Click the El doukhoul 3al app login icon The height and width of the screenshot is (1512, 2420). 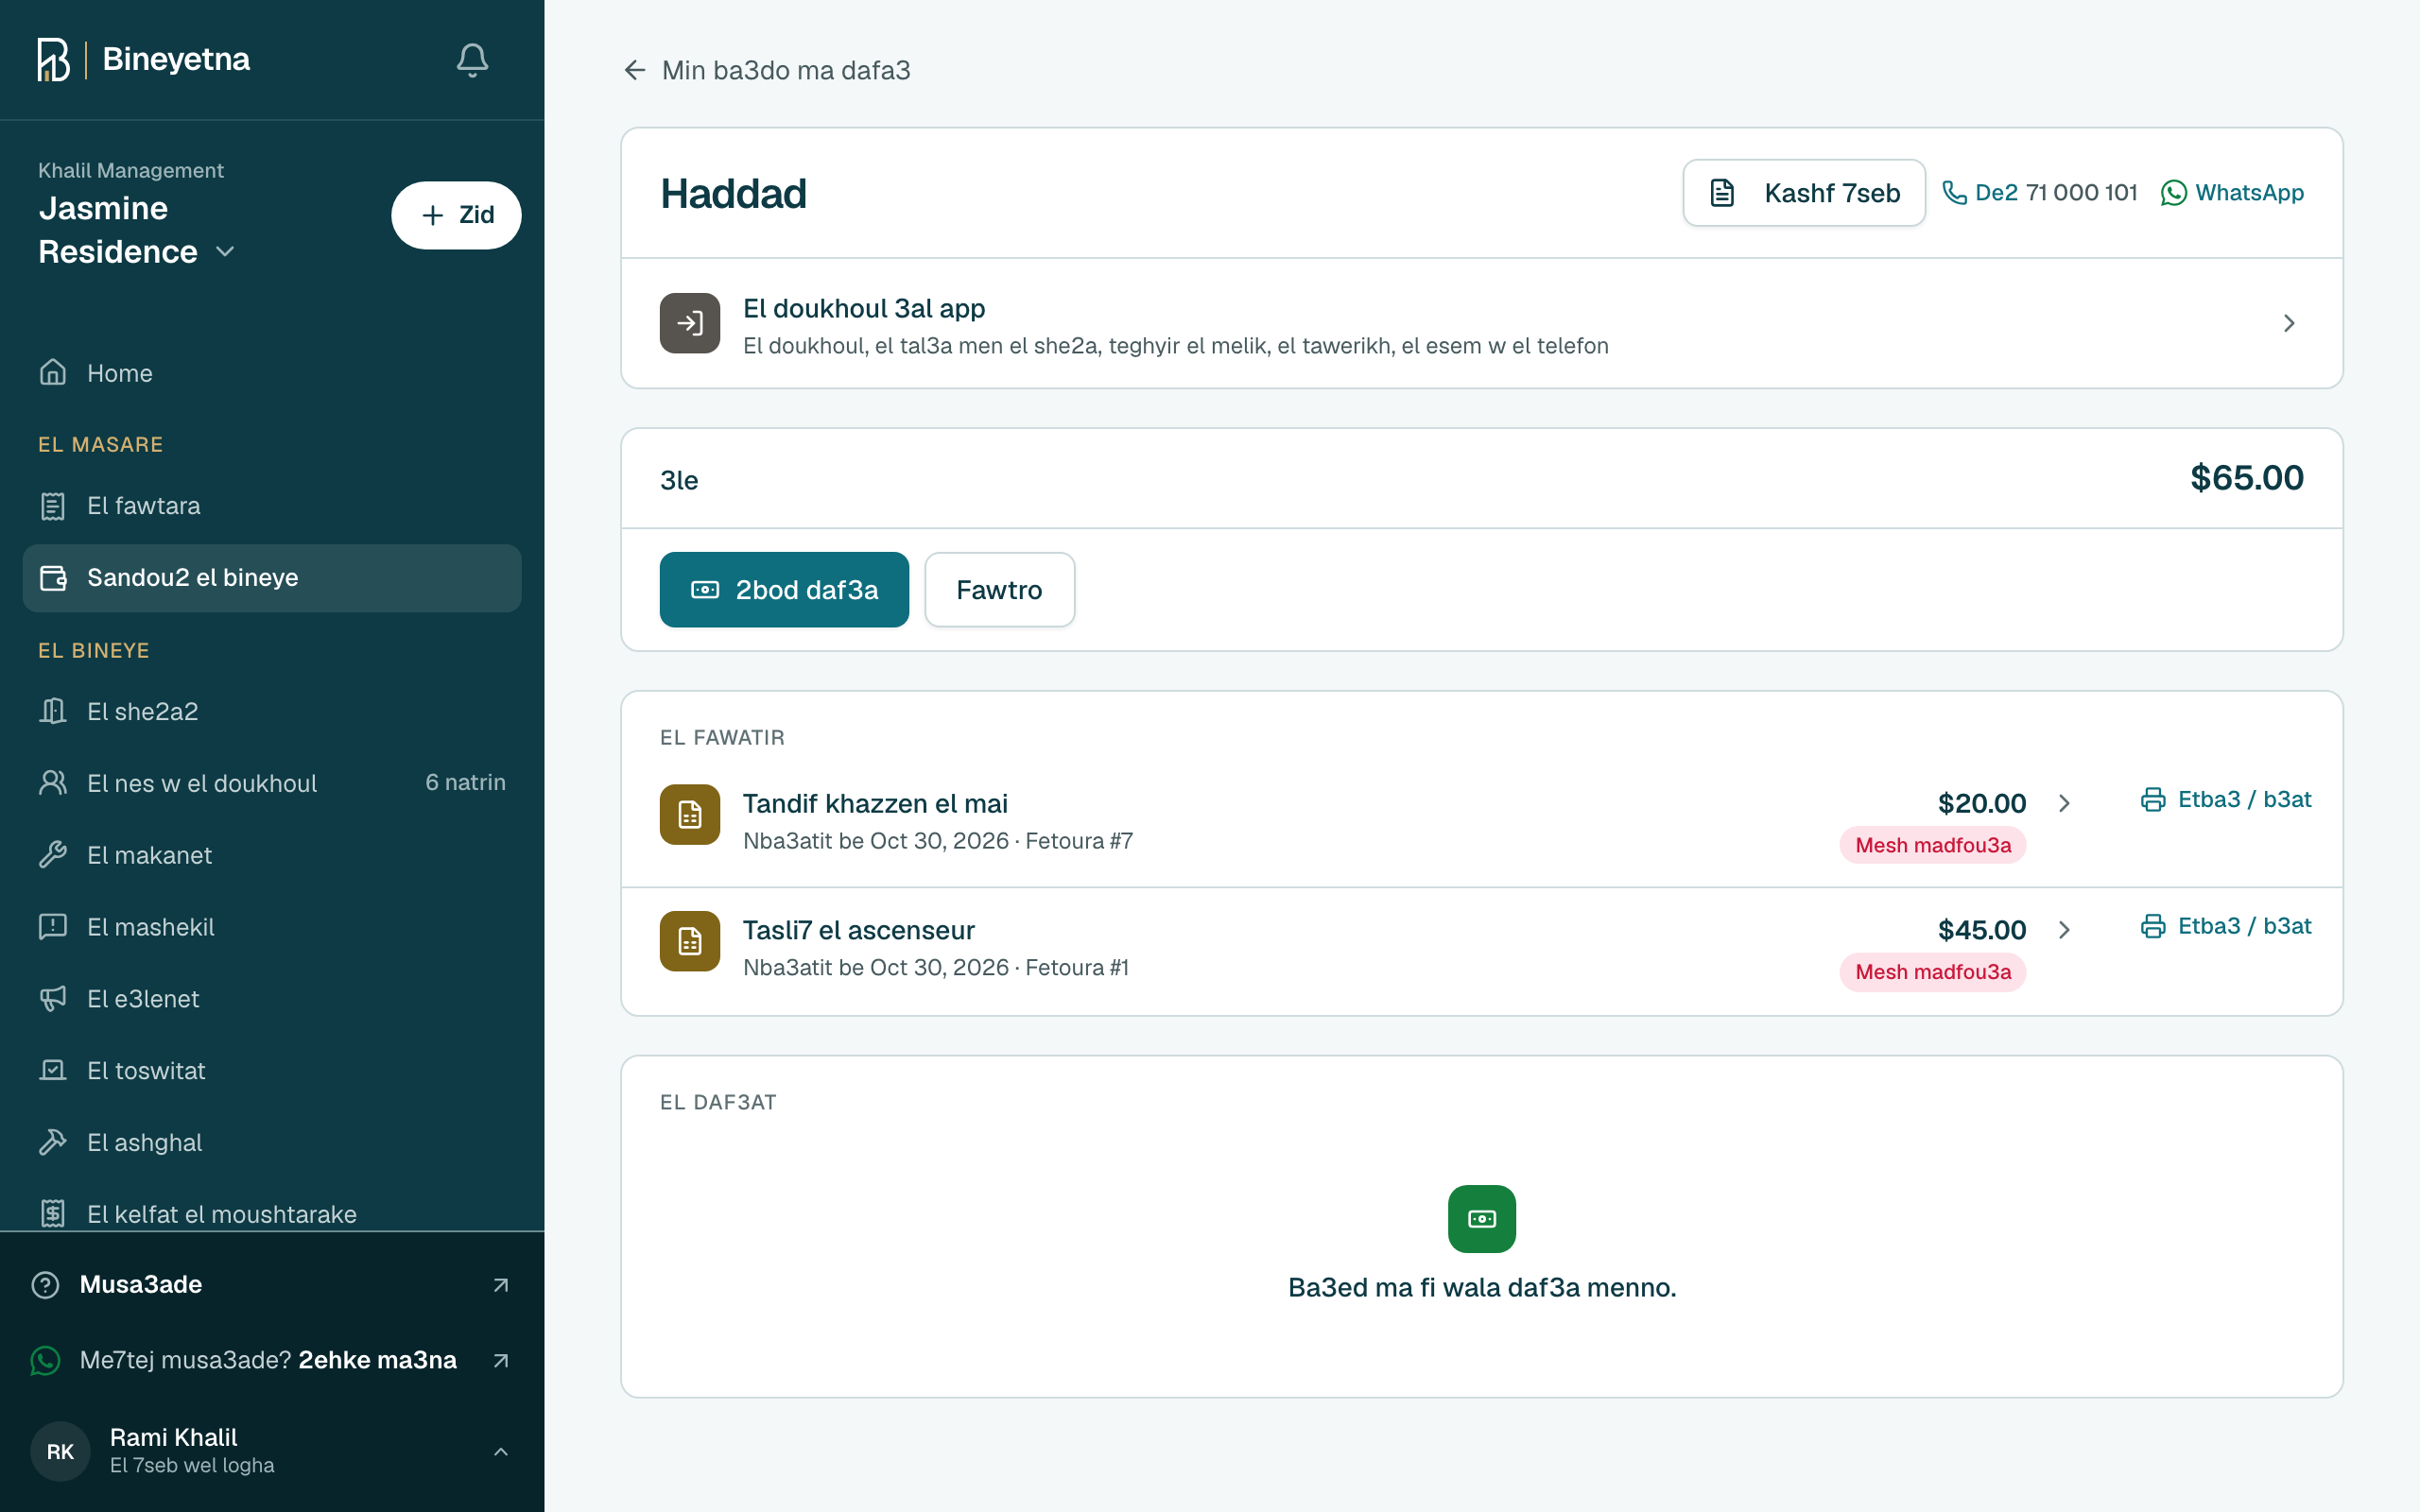click(x=690, y=323)
